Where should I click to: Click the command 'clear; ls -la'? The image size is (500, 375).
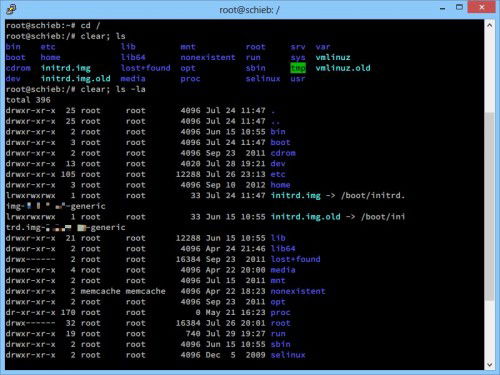click(113, 89)
